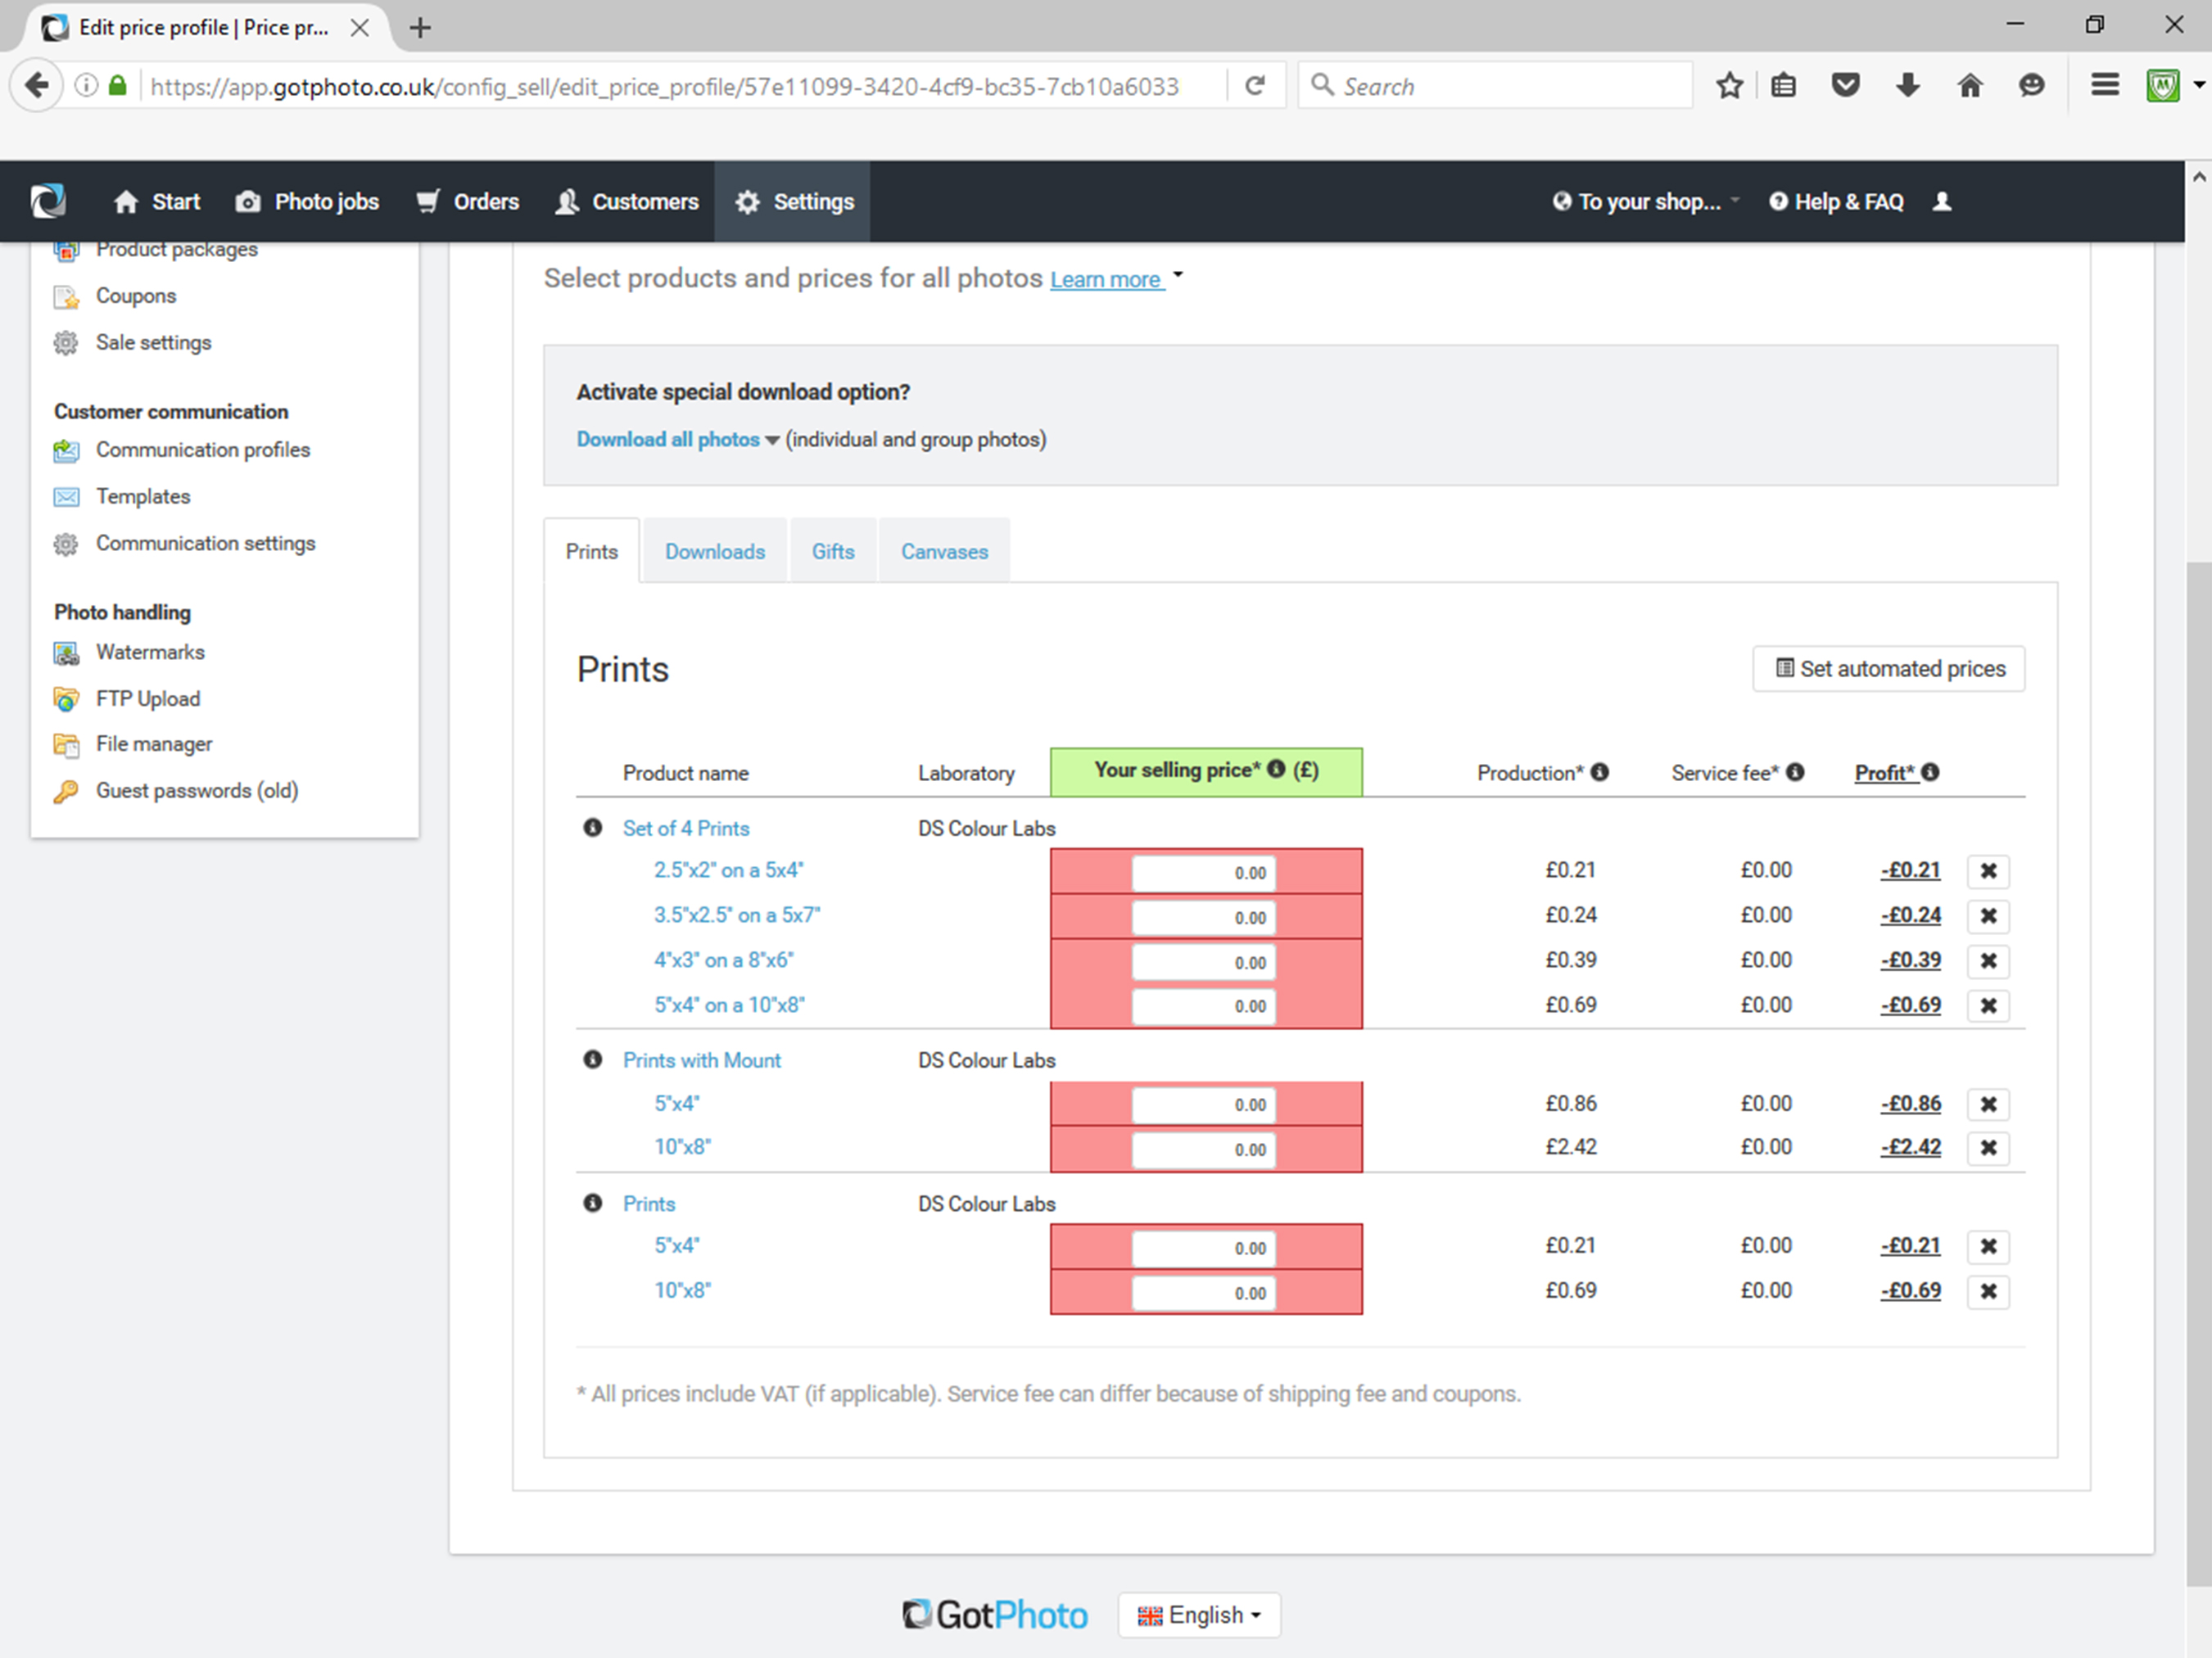Remove the 2.5"x2" on a 5x4" row

pyautogui.click(x=1988, y=871)
